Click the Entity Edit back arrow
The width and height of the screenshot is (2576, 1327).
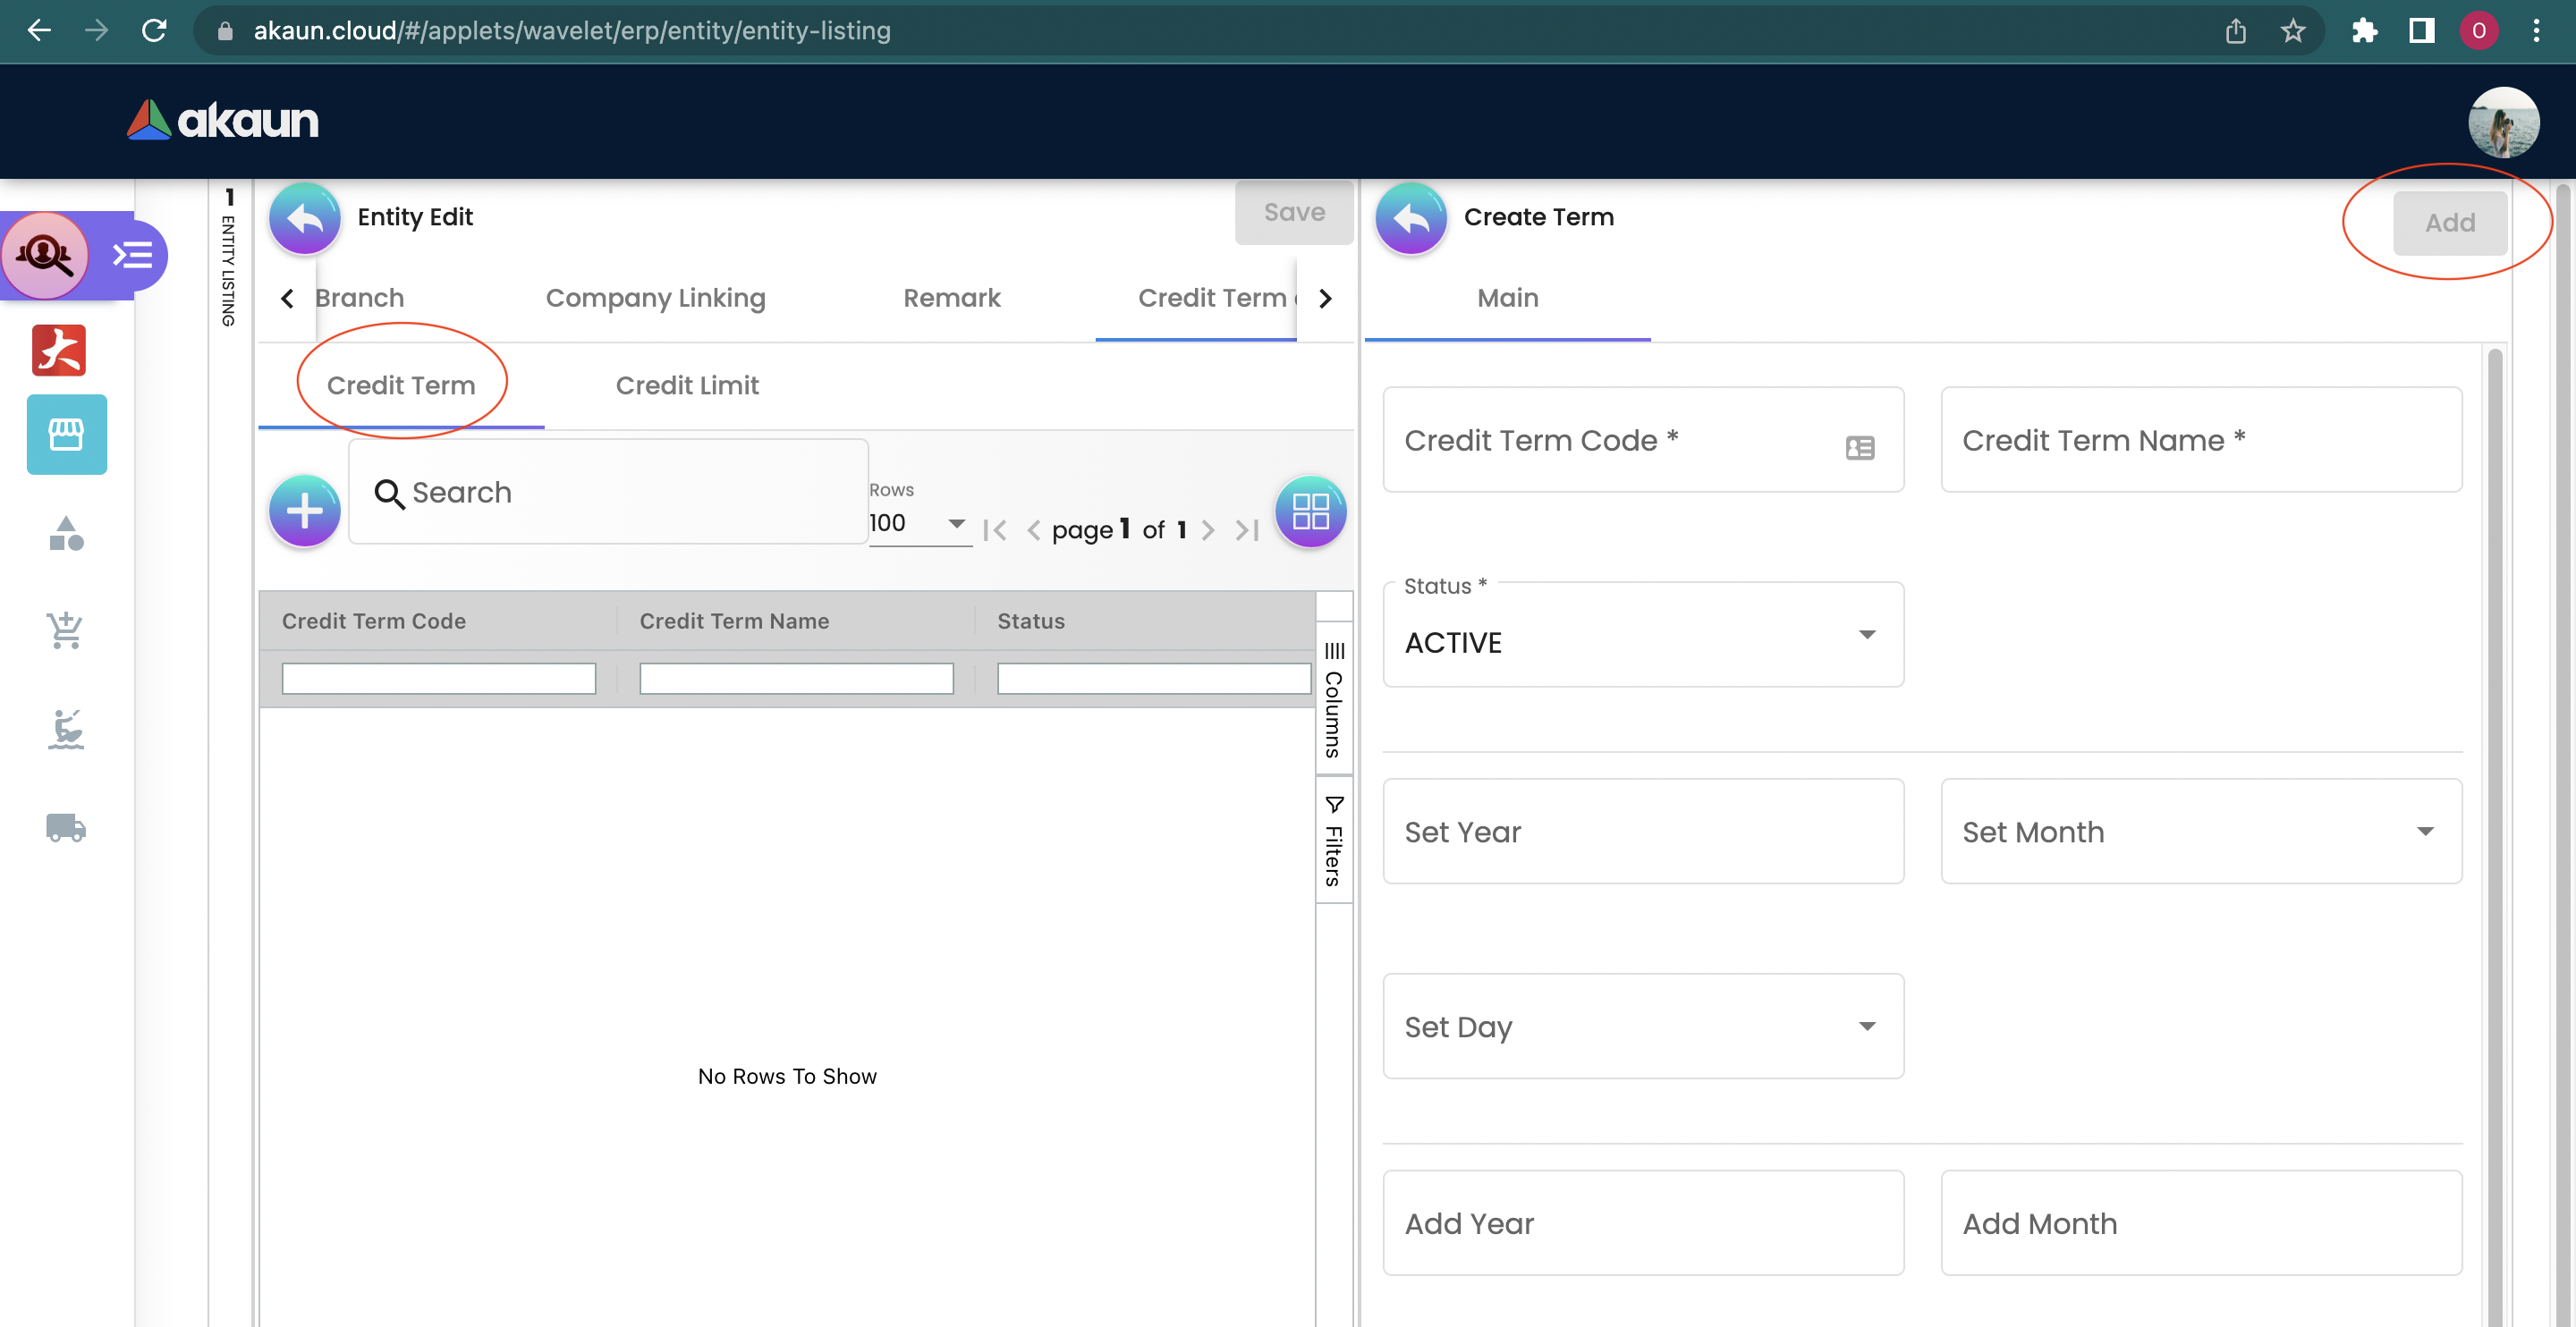click(x=305, y=218)
